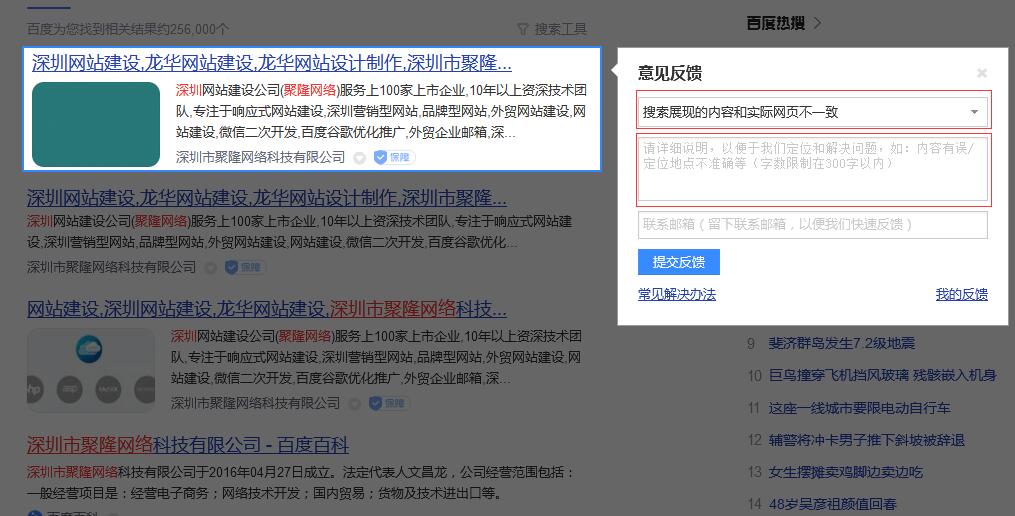Click 保障 badge in the third search result
The image size is (1015, 516).
click(390, 403)
